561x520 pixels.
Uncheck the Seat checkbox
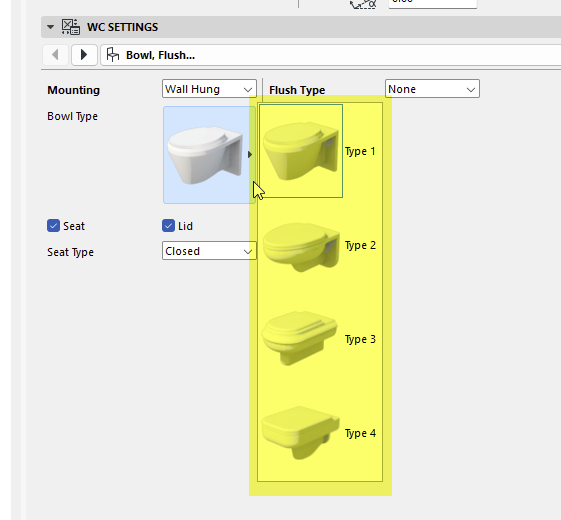53,226
